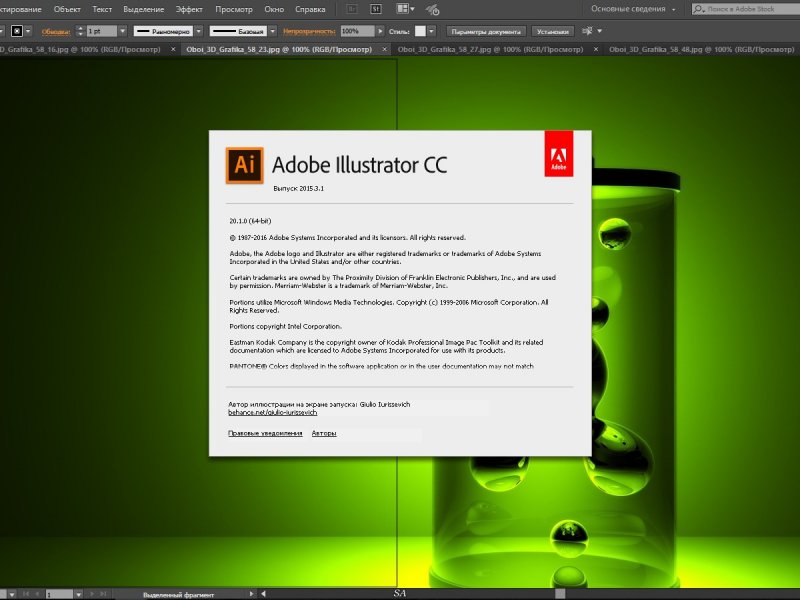The image size is (800, 600).
Task: Expand the status bar info arrow
Action: point(251,594)
